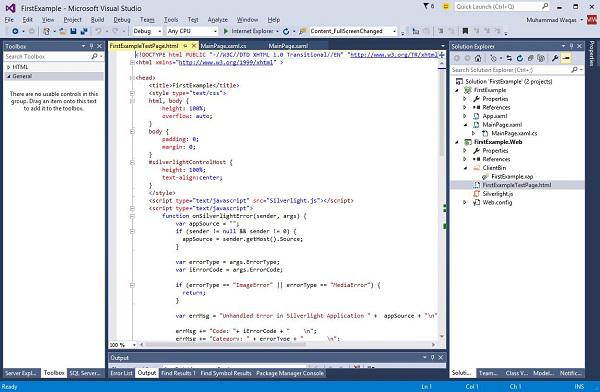
Task: Click the yellow feedback smiley icon
Action: click(445, 6)
